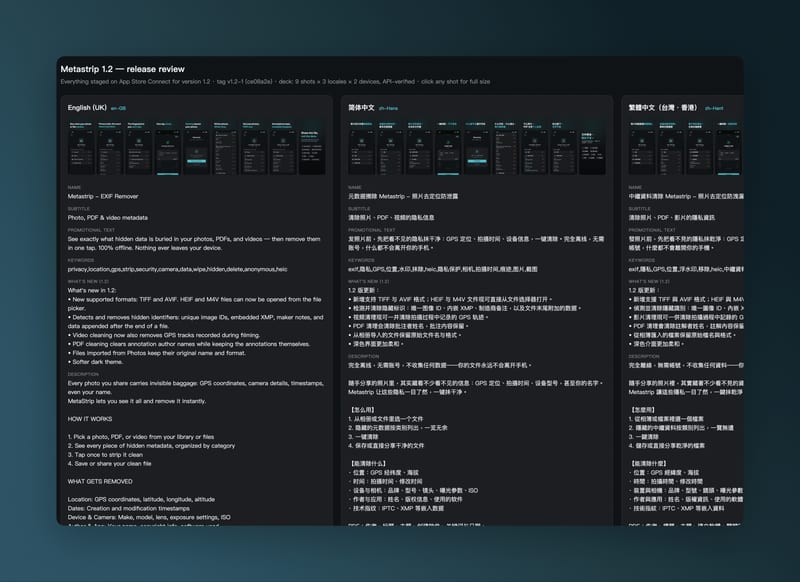Image resolution: width=800 pixels, height=582 pixels.
Task: Click the 'HOW IT WORKS' heading
Action: coord(90,419)
